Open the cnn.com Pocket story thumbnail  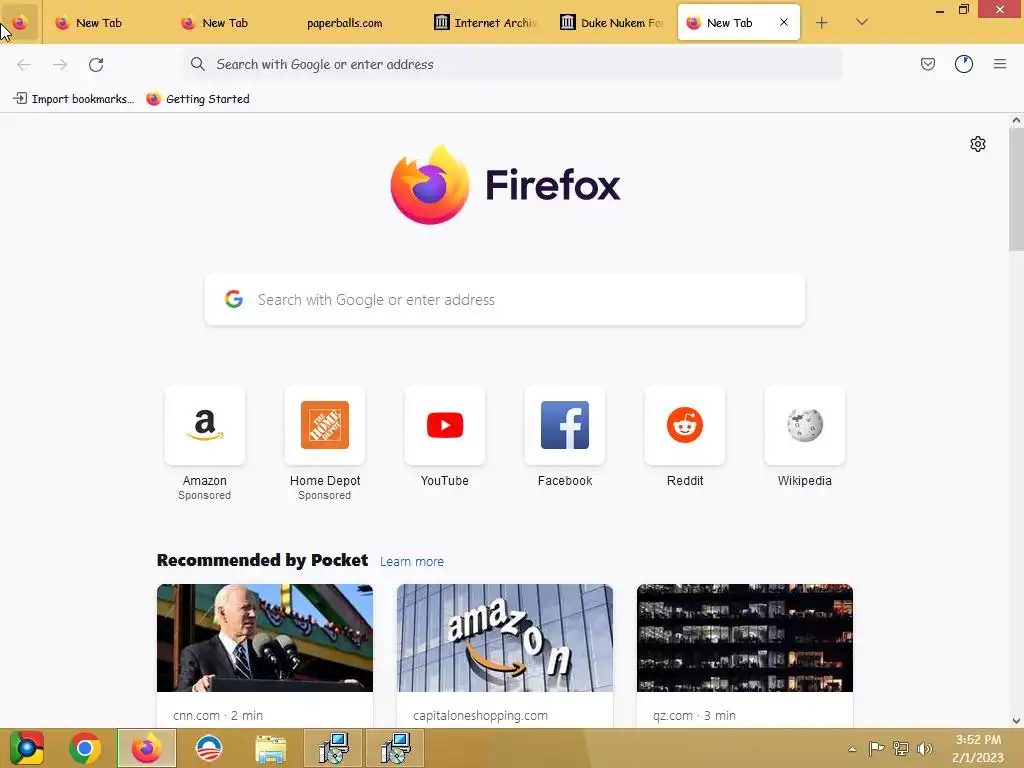click(x=264, y=638)
